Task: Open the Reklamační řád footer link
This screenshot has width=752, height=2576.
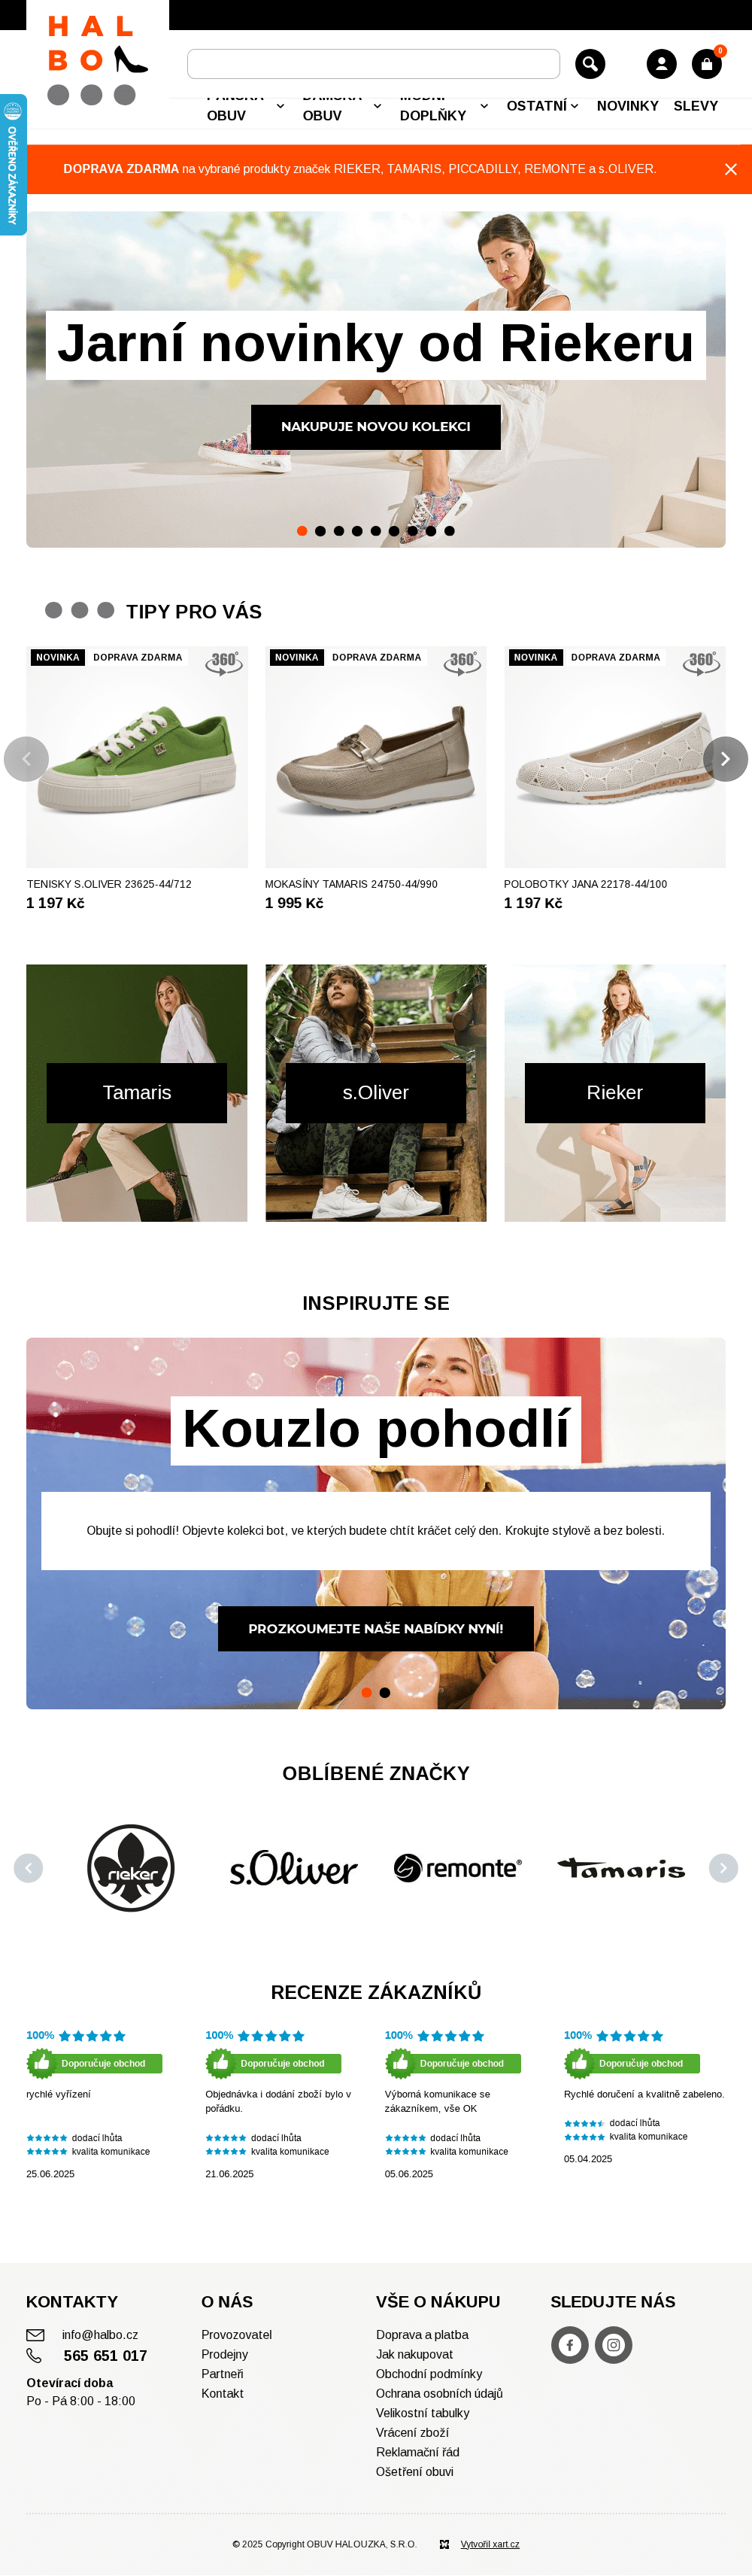Action: (x=417, y=2451)
